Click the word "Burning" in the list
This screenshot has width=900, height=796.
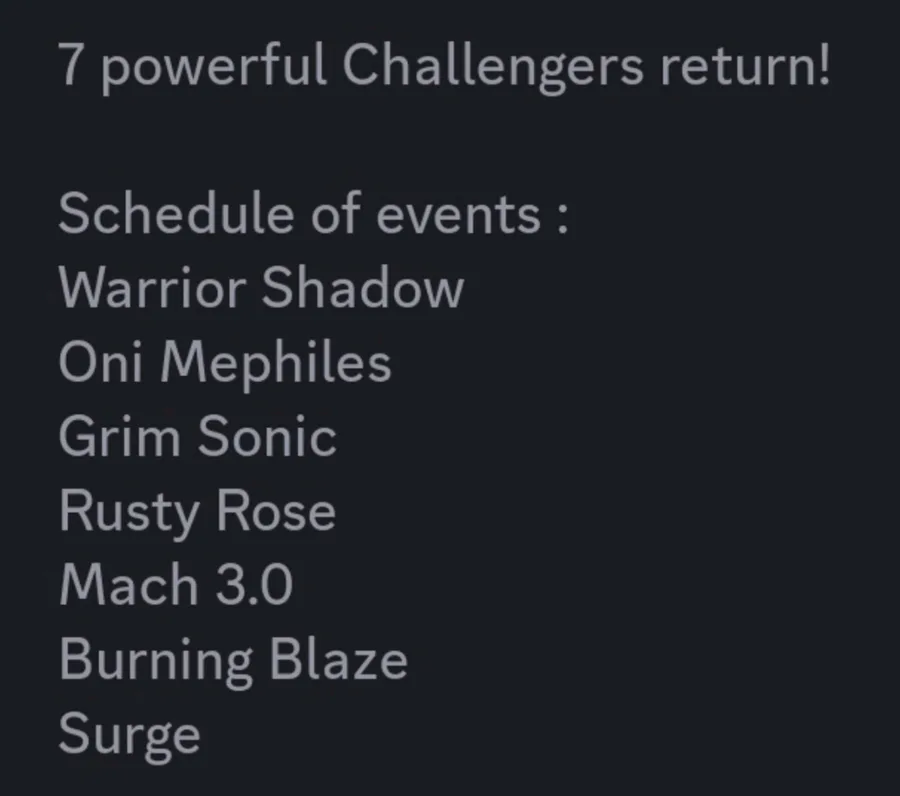click(156, 661)
